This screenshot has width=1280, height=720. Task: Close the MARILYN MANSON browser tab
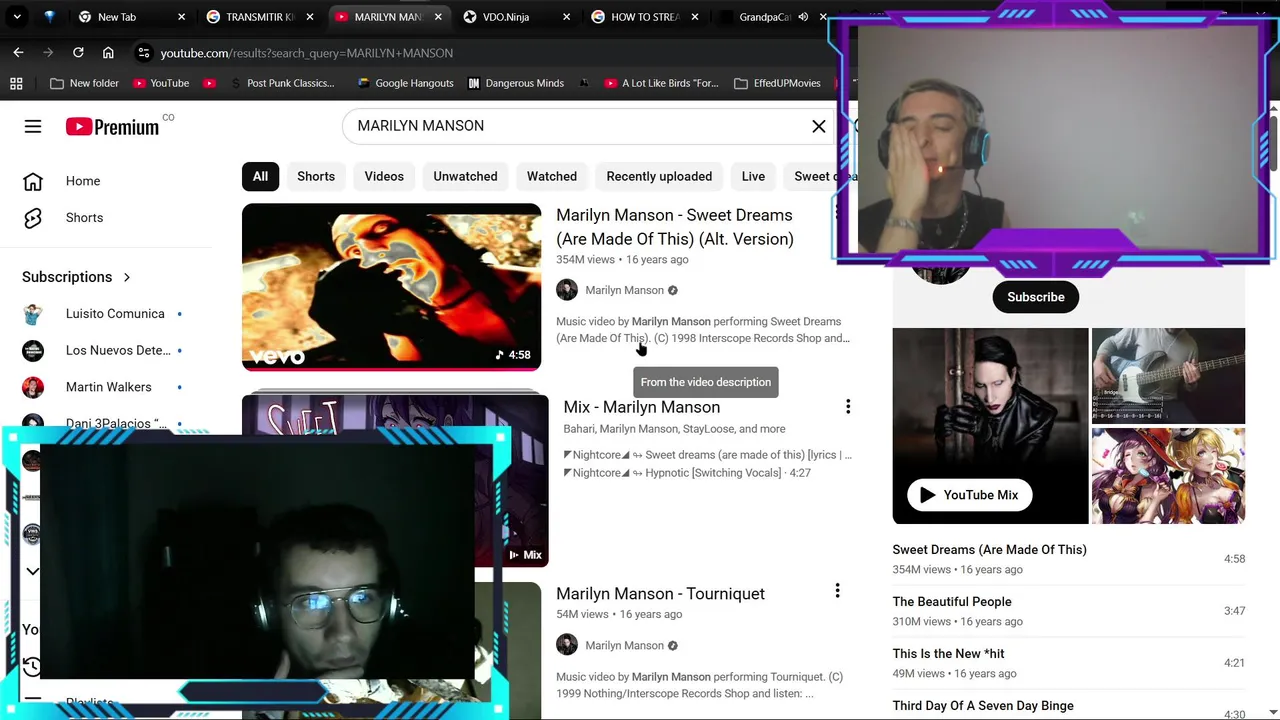click(x=438, y=17)
